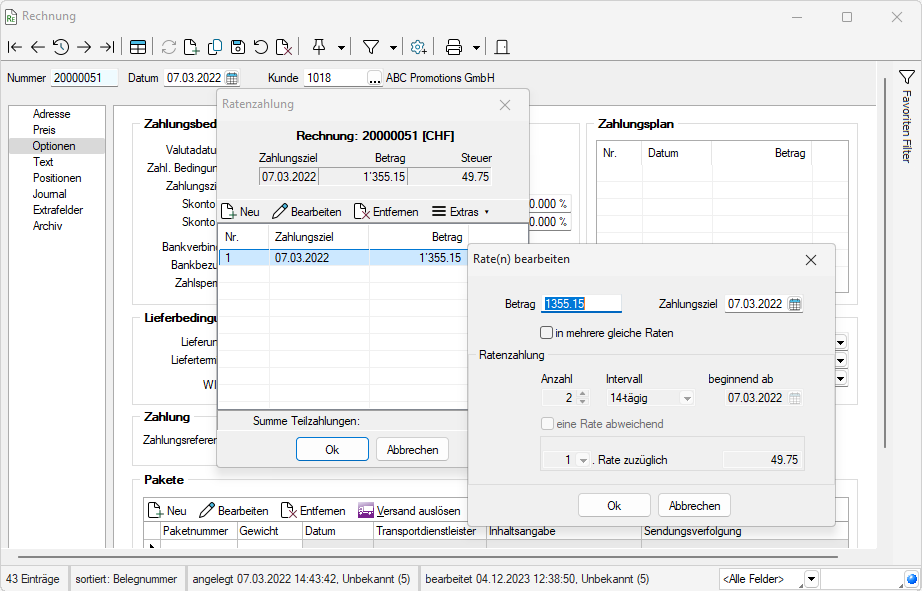Open dropdown arrow next to printer icon

(x=477, y=47)
